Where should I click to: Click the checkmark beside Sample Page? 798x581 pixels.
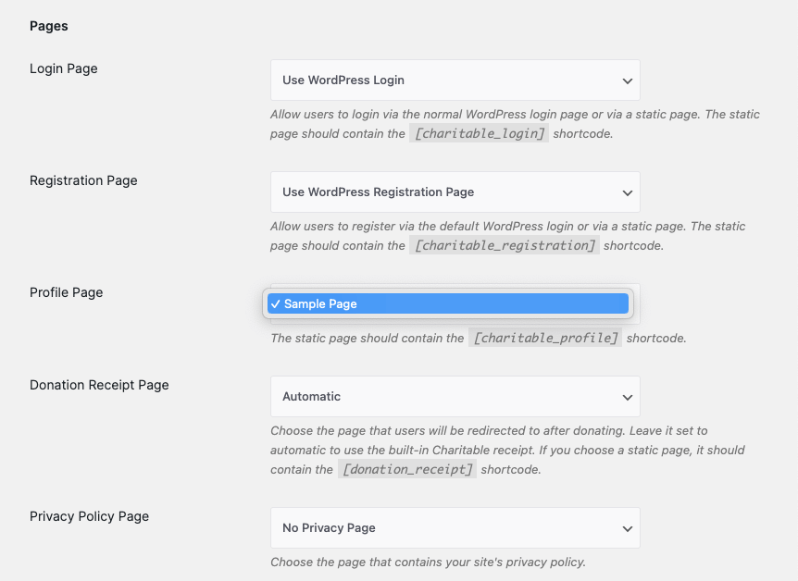point(275,304)
